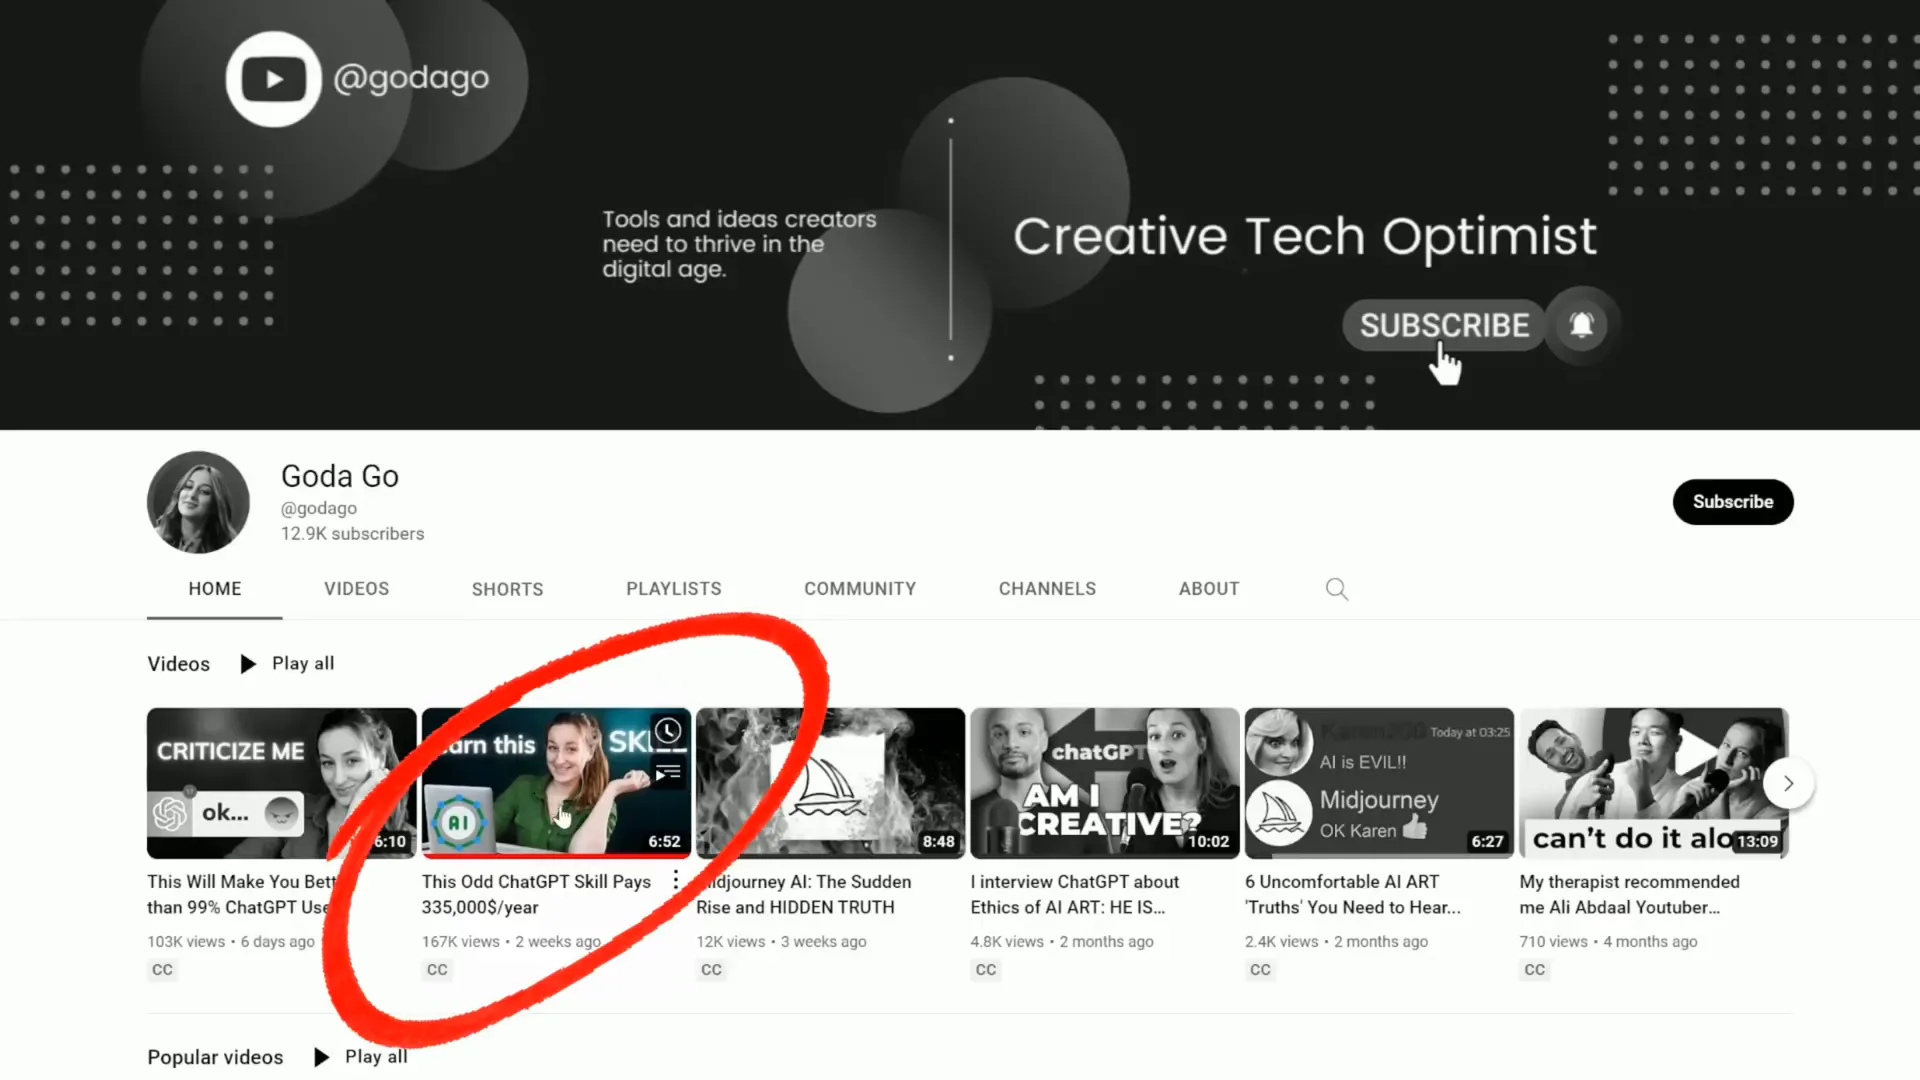Open 'Midjourney AI: The Sudden Rise' title
Image resolution: width=1920 pixels, height=1080 pixels.
tap(804, 894)
